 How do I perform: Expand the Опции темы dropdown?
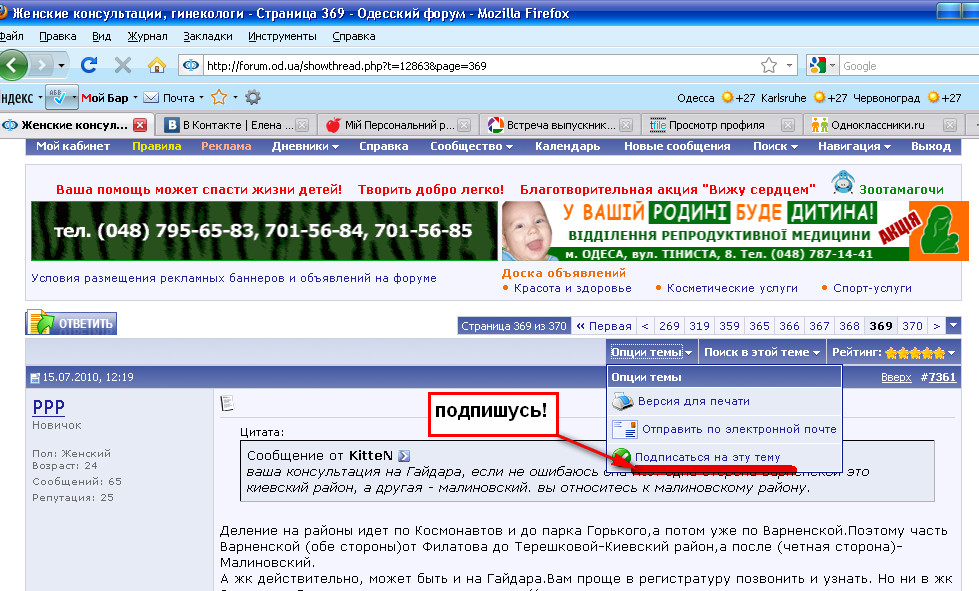[652, 352]
